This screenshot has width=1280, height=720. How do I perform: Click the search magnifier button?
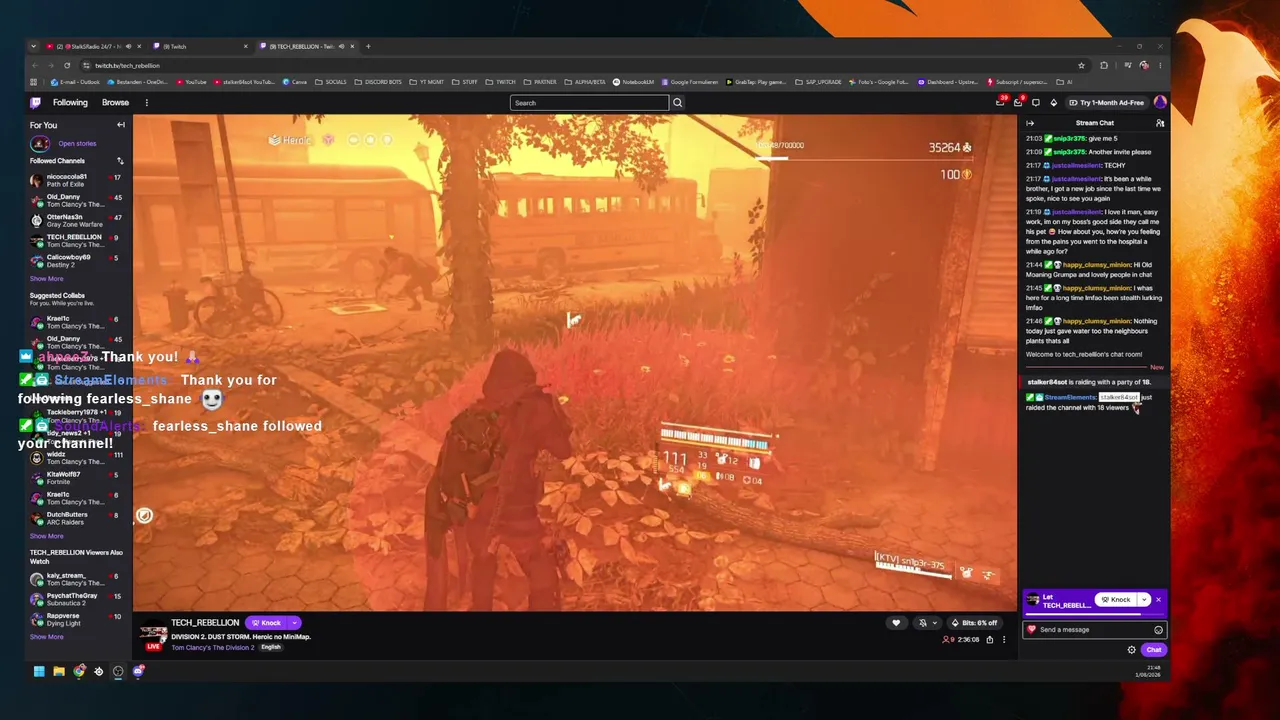coord(677,102)
